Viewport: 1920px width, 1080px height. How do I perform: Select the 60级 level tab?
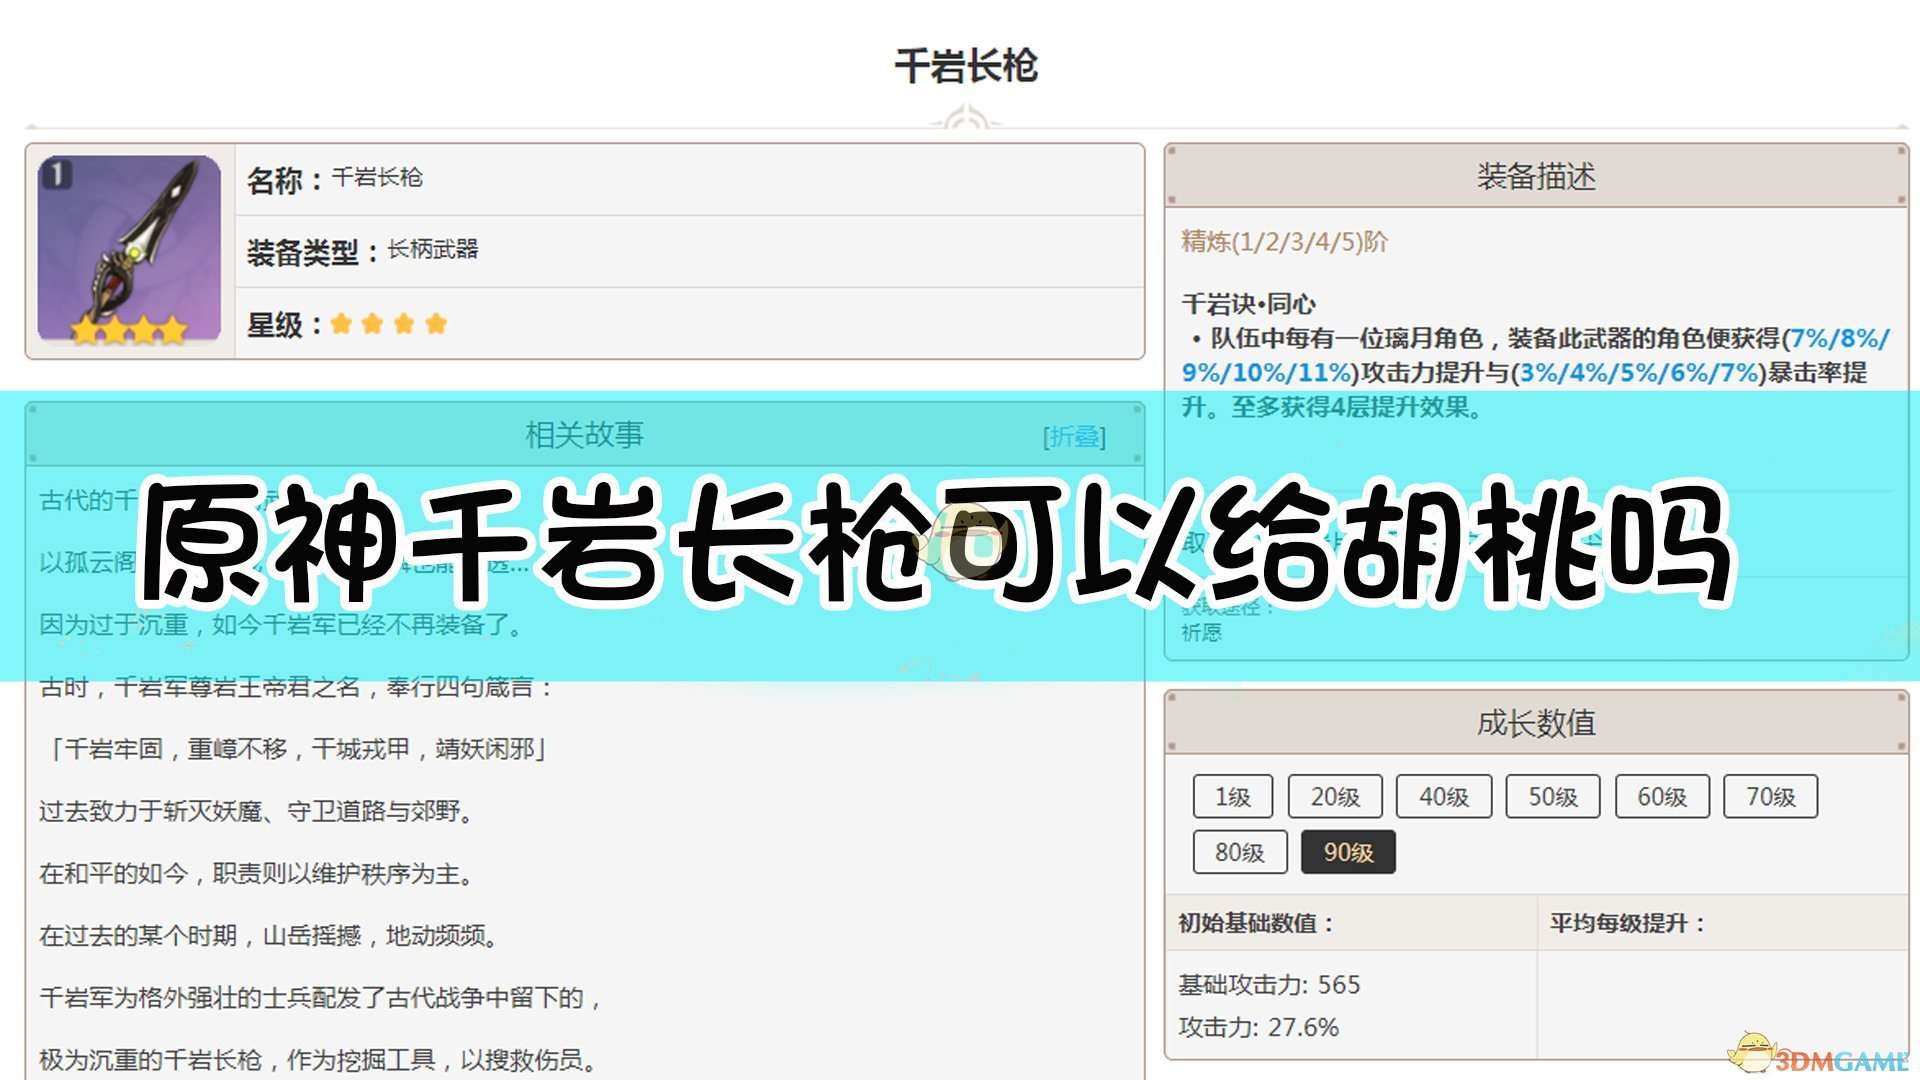tap(1662, 796)
